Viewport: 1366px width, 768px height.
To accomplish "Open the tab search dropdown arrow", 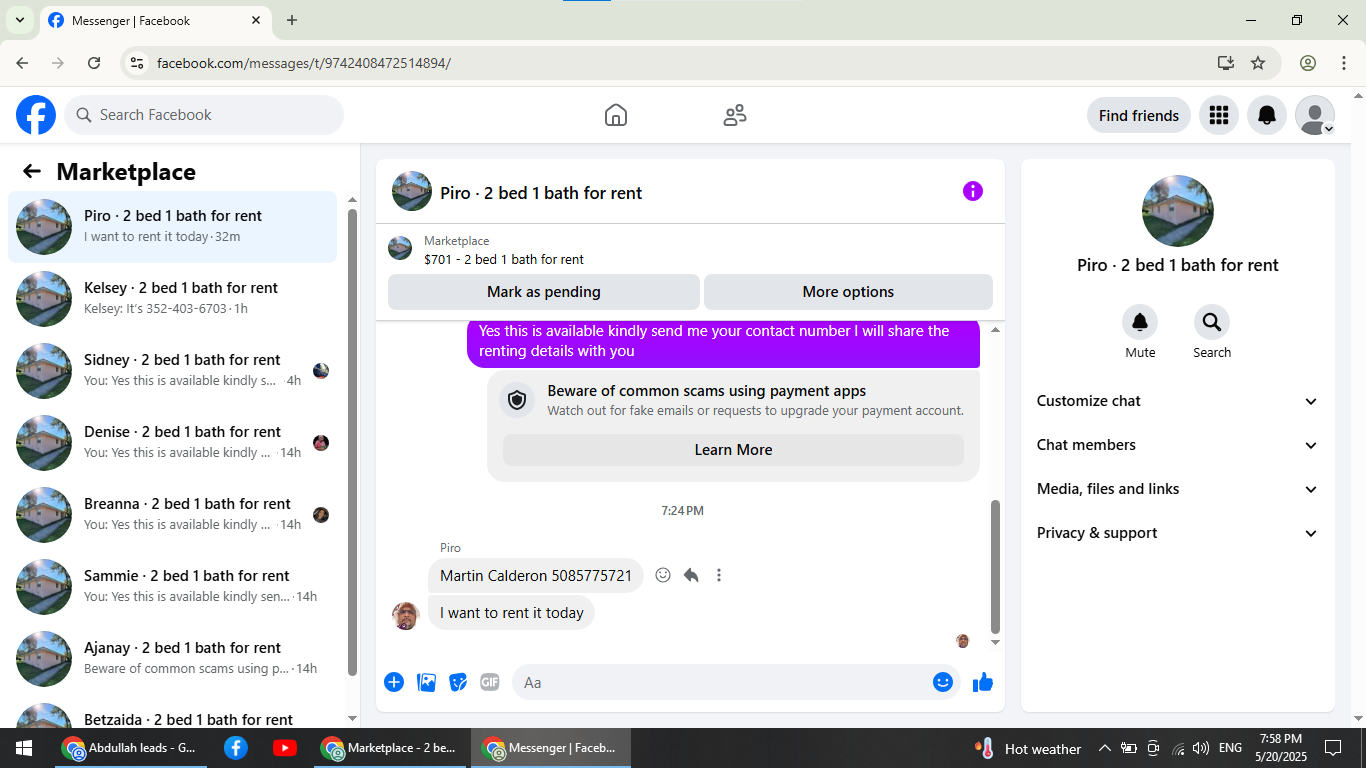I will [19, 20].
